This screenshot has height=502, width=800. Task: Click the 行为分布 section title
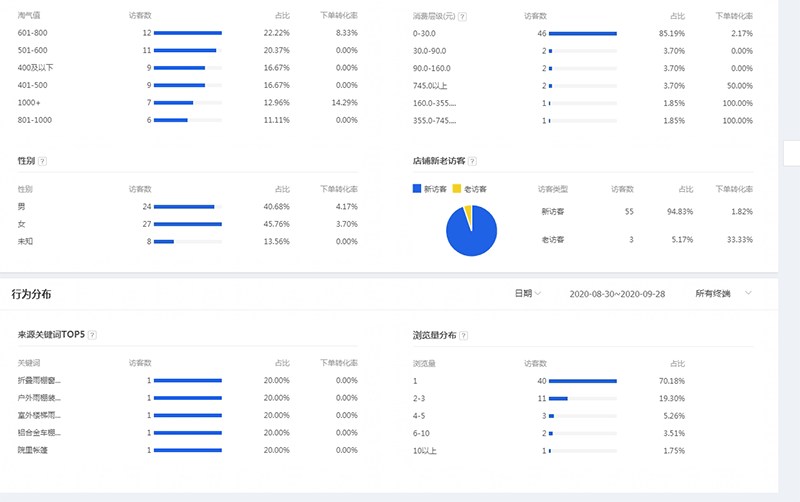31,294
